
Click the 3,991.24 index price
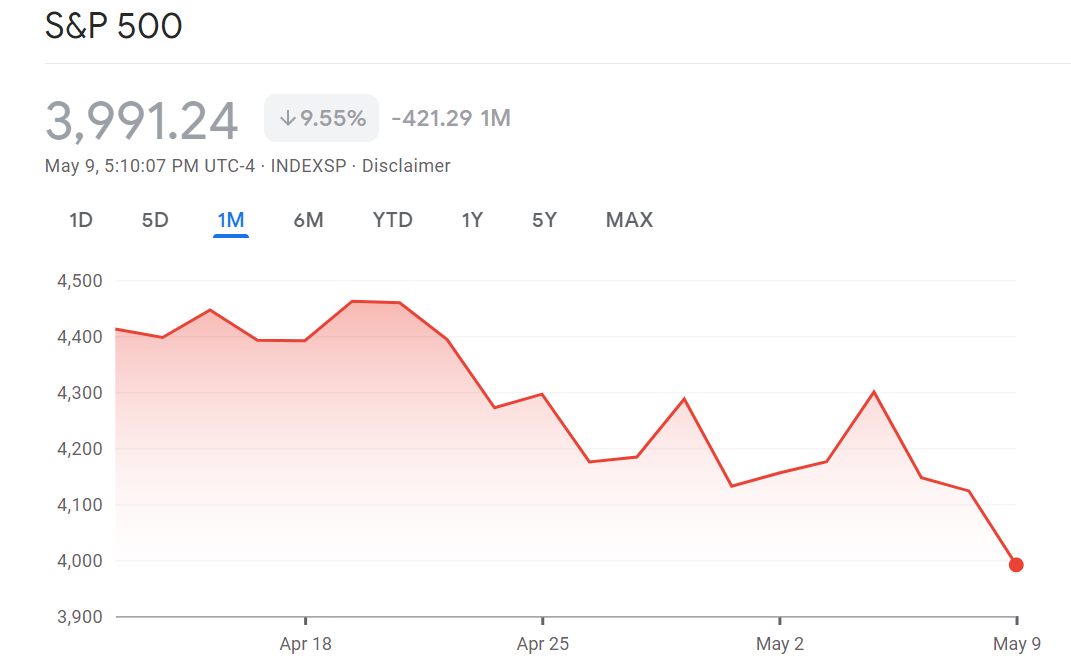142,120
